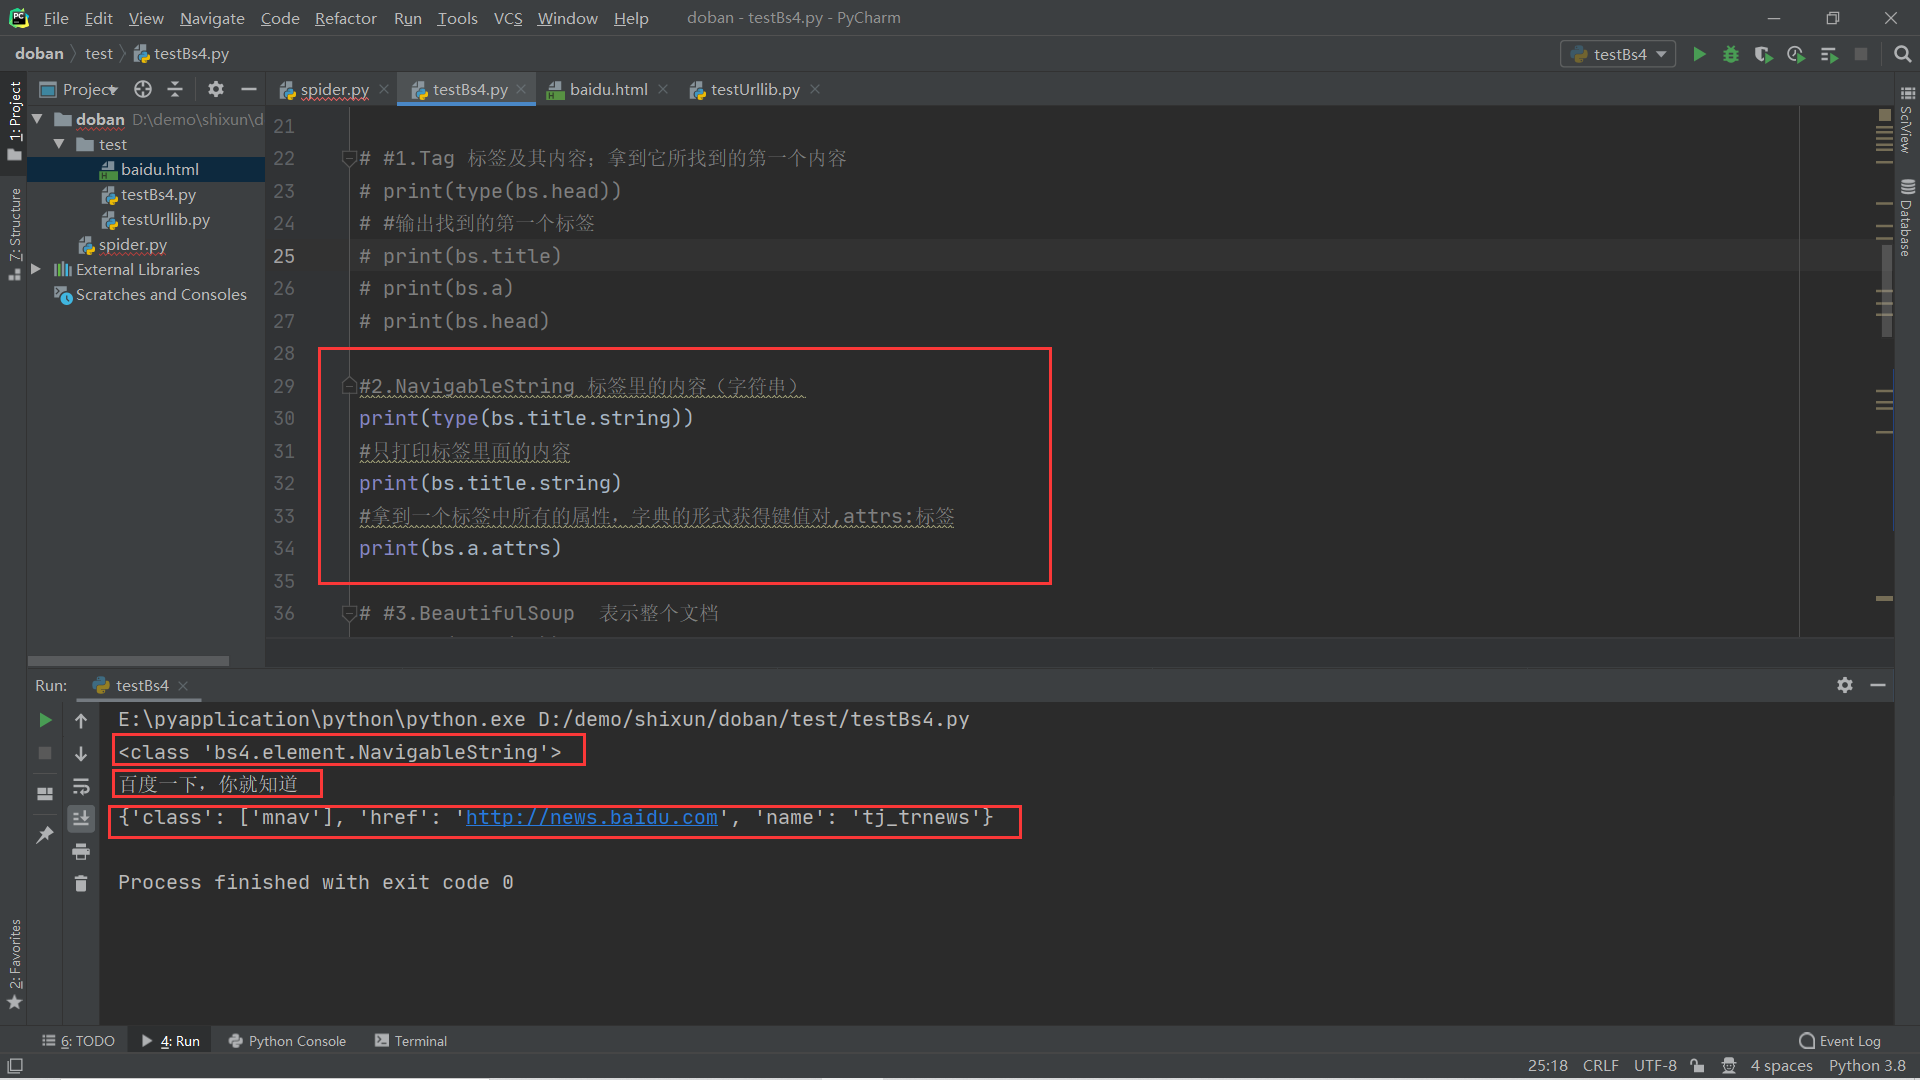
Task: Run testBs4 with the green play icon in the toolbar
Action: [x=1699, y=54]
